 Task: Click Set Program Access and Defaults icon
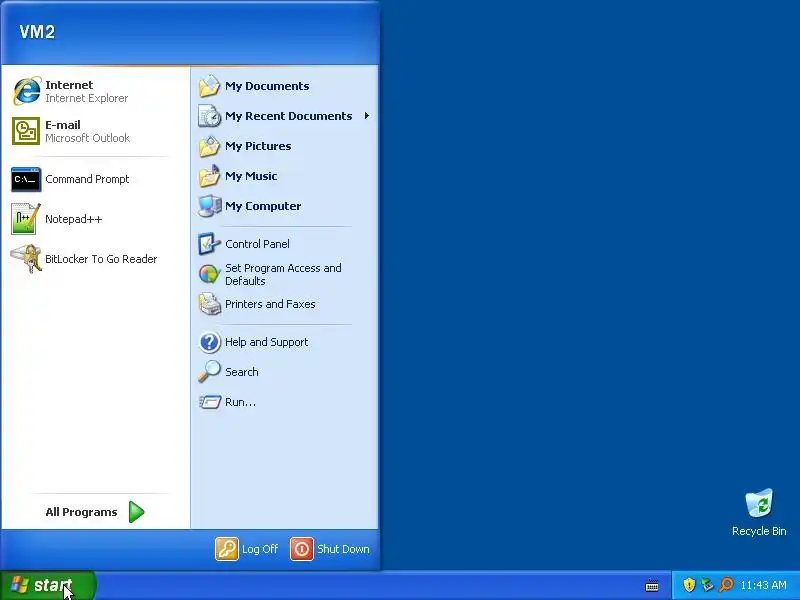pos(209,274)
